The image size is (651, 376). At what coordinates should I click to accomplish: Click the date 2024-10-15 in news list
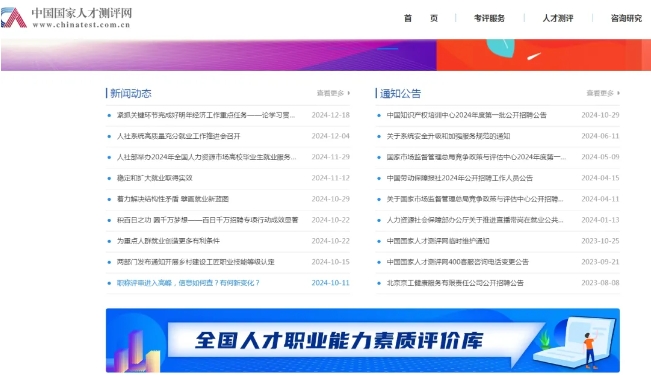pyautogui.click(x=330, y=262)
